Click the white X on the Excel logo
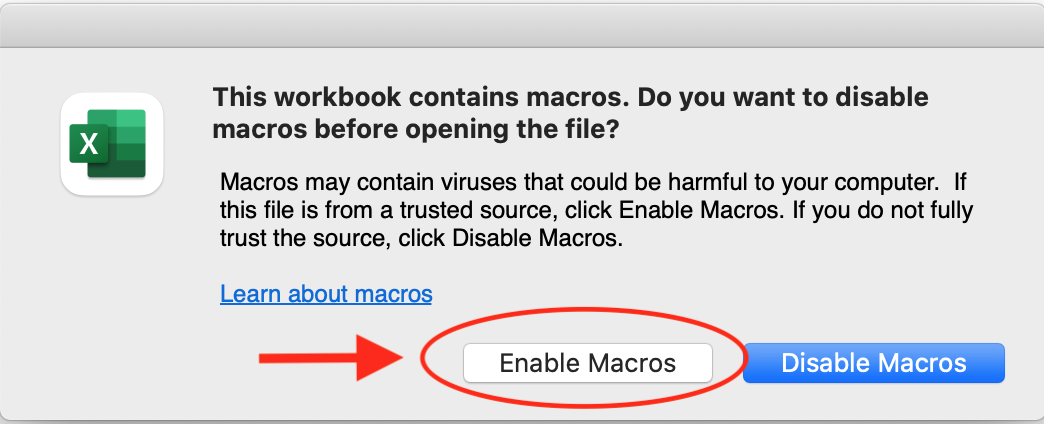Image resolution: width=1044 pixels, height=424 pixels. point(90,145)
